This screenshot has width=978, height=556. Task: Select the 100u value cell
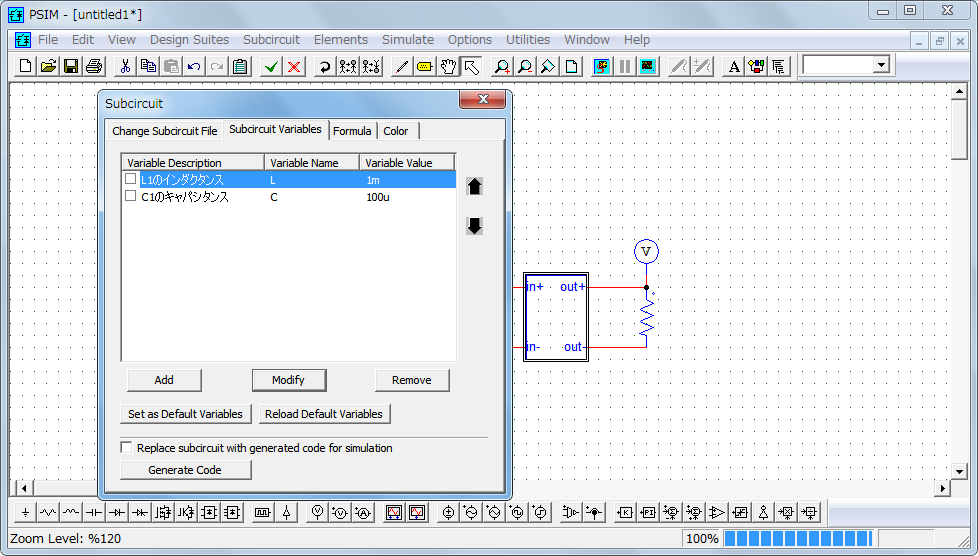coord(378,197)
